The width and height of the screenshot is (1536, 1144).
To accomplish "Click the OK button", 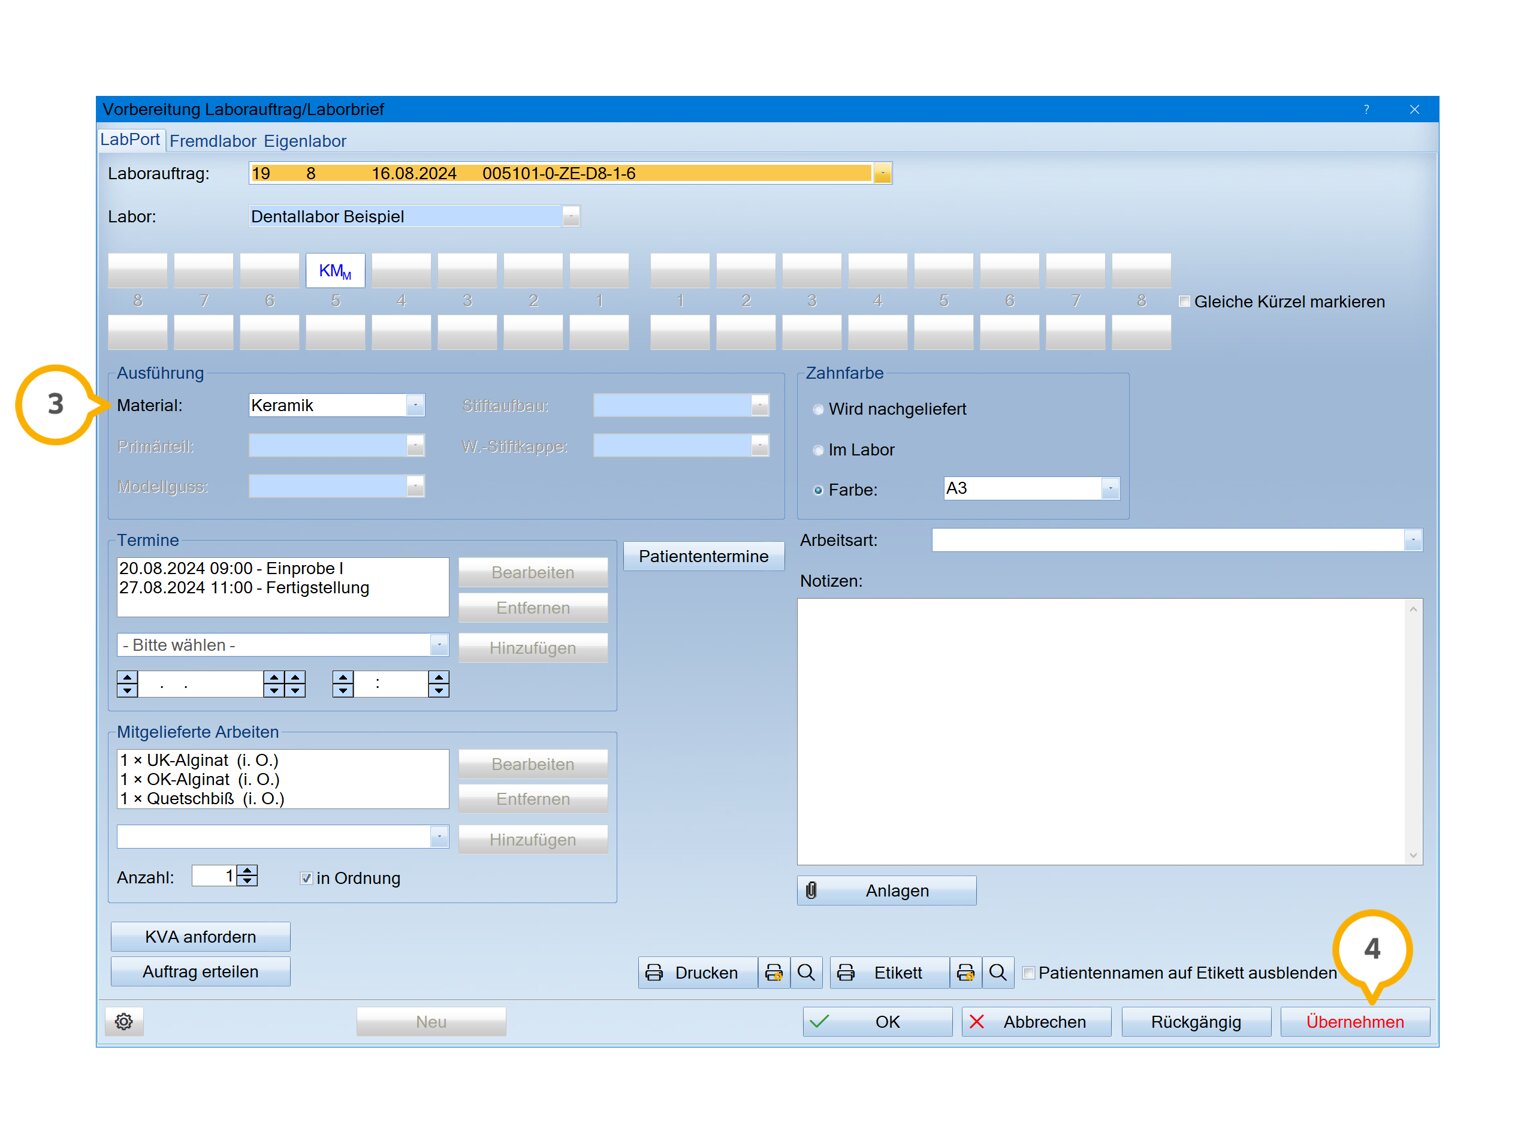I will coord(877,1022).
